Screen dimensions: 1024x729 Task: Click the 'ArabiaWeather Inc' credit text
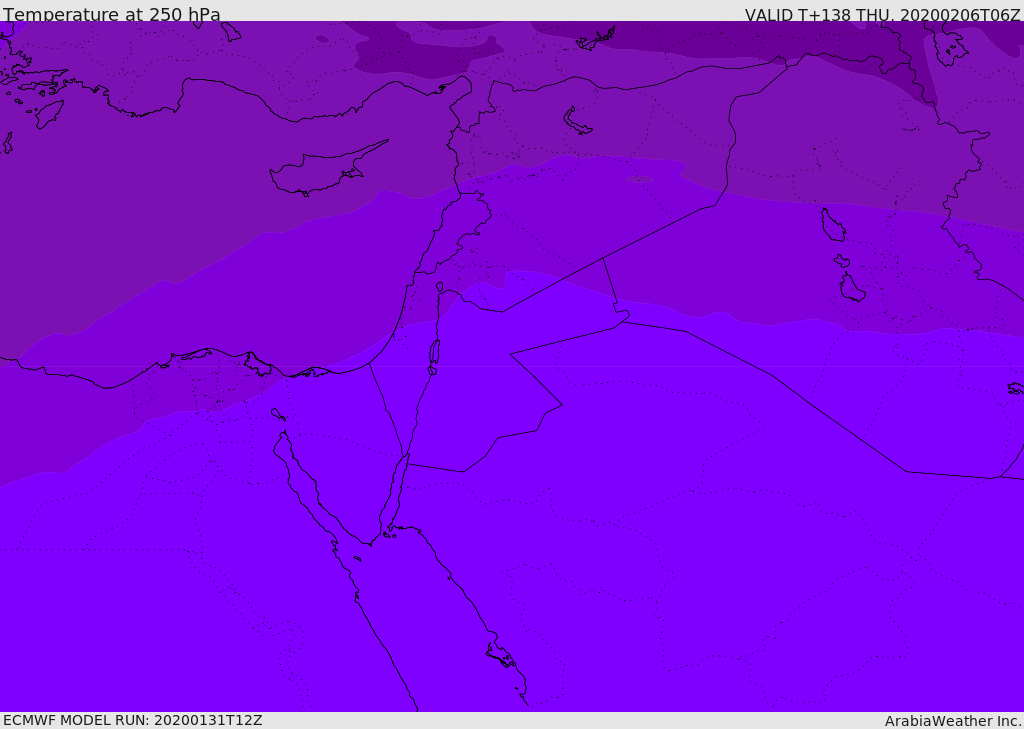pyautogui.click(x=952, y=721)
